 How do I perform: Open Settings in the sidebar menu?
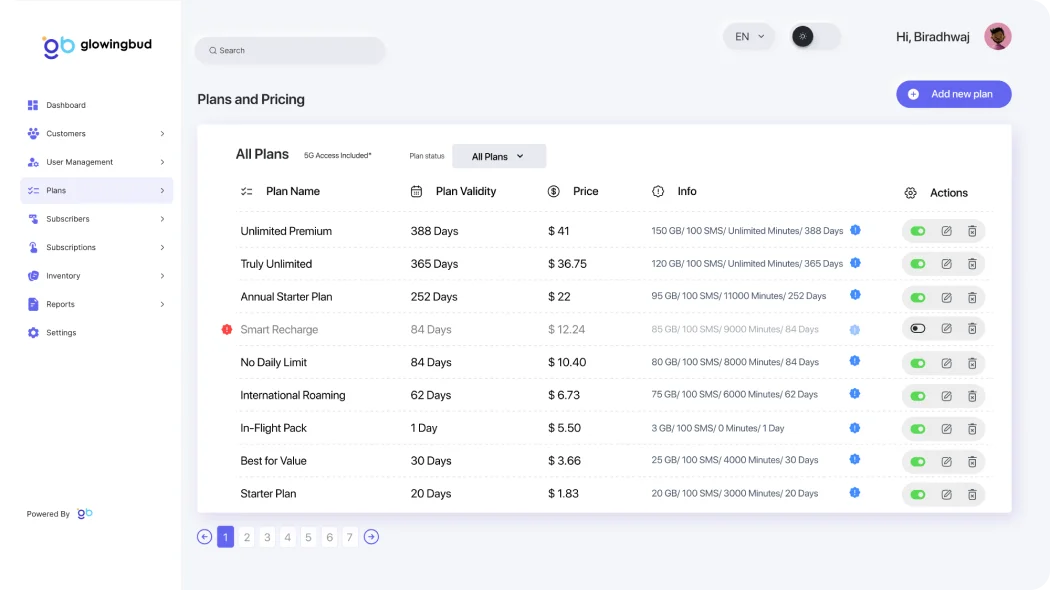tap(61, 333)
